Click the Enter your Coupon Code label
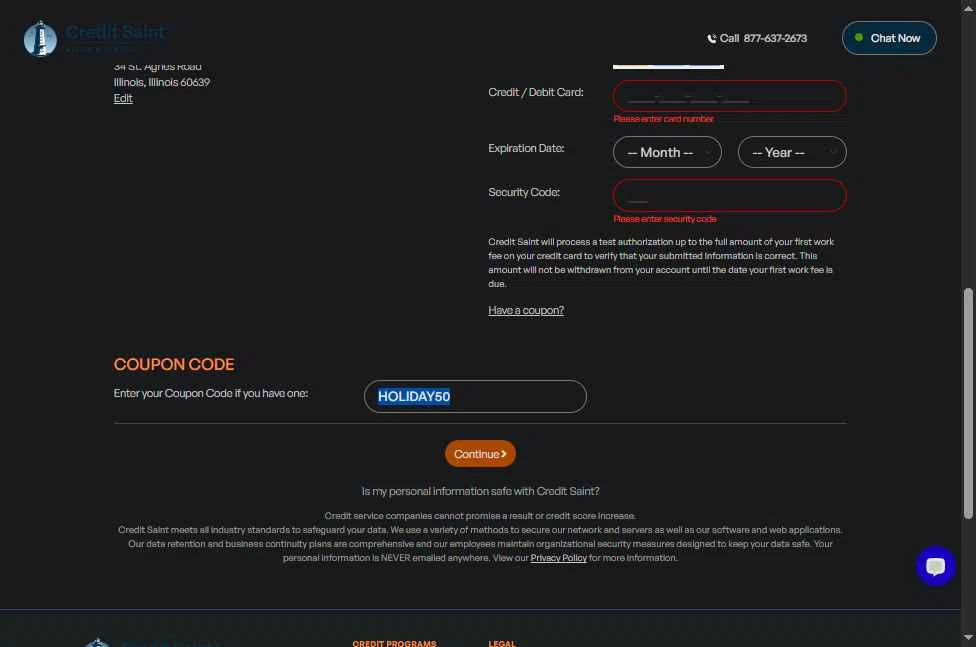 [x=210, y=394]
